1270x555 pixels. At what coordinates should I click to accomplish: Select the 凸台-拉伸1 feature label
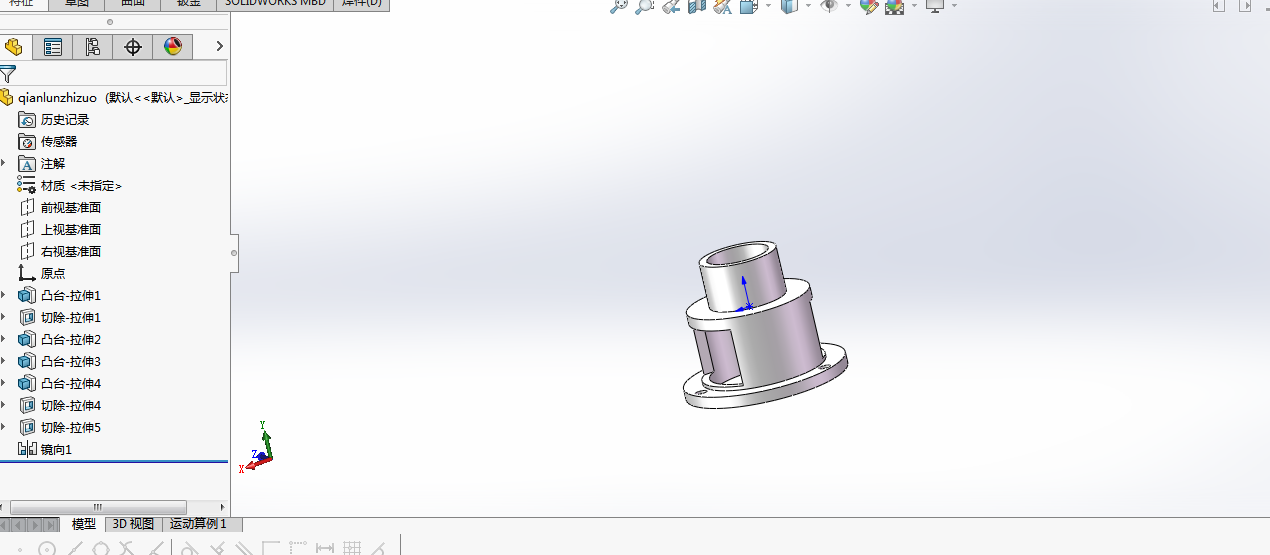pyautogui.click(x=71, y=295)
